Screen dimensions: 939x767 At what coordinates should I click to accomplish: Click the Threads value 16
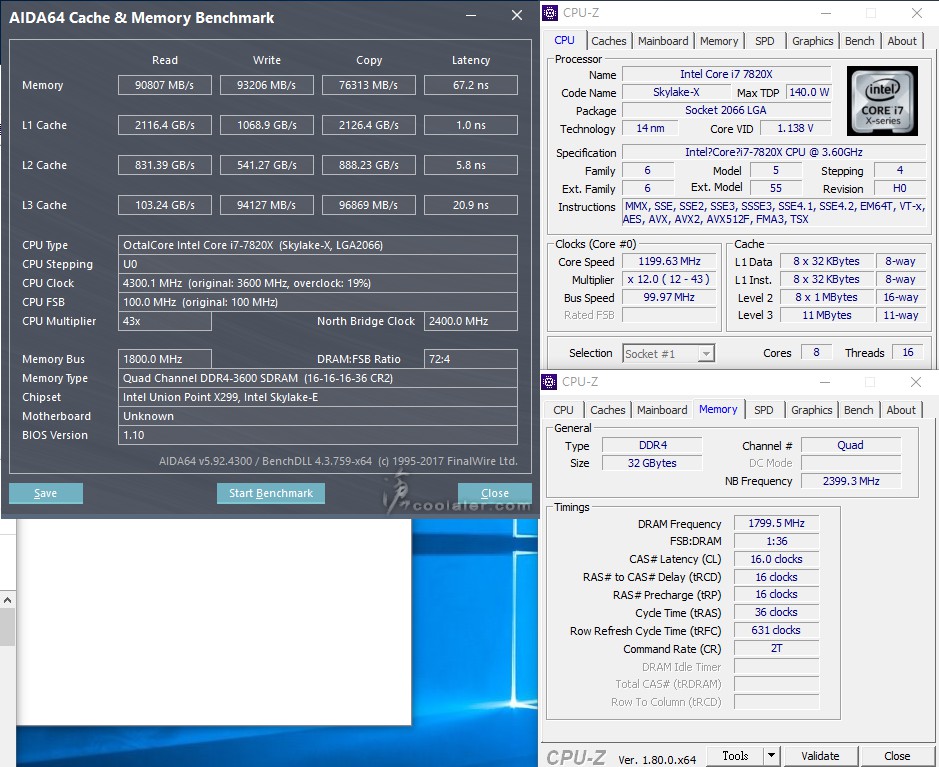[x=908, y=353]
